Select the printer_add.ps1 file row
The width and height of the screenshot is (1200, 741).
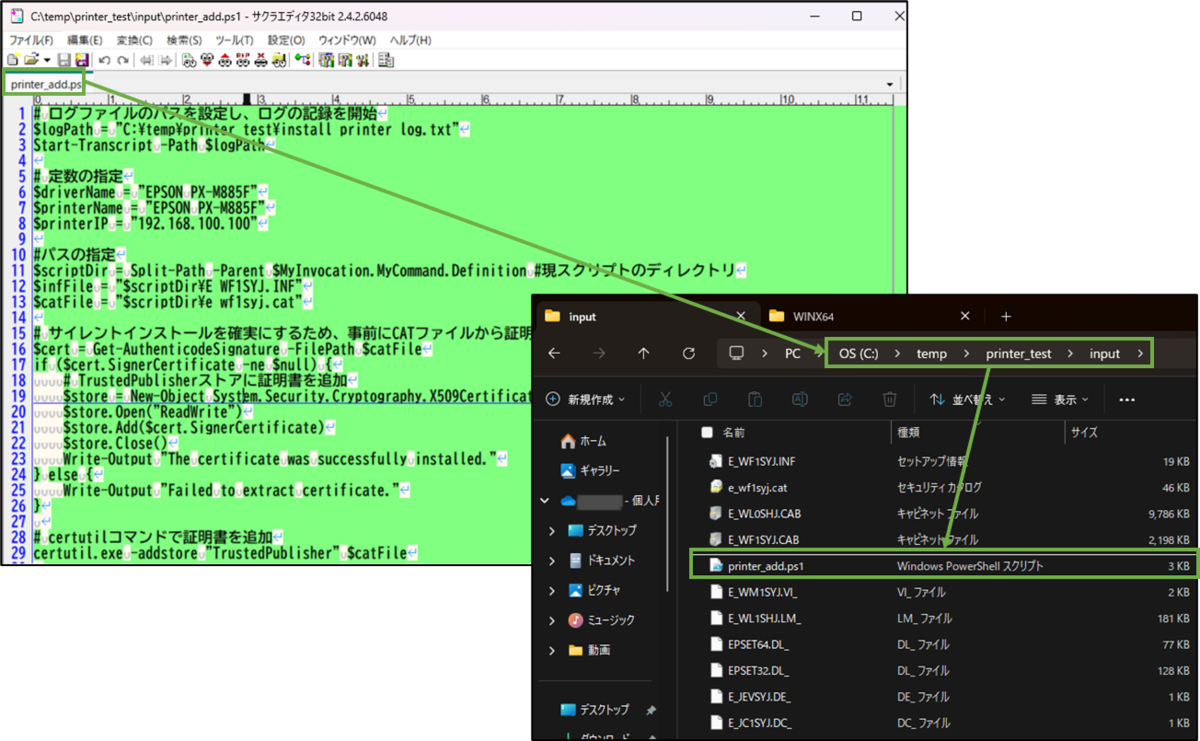(x=944, y=565)
